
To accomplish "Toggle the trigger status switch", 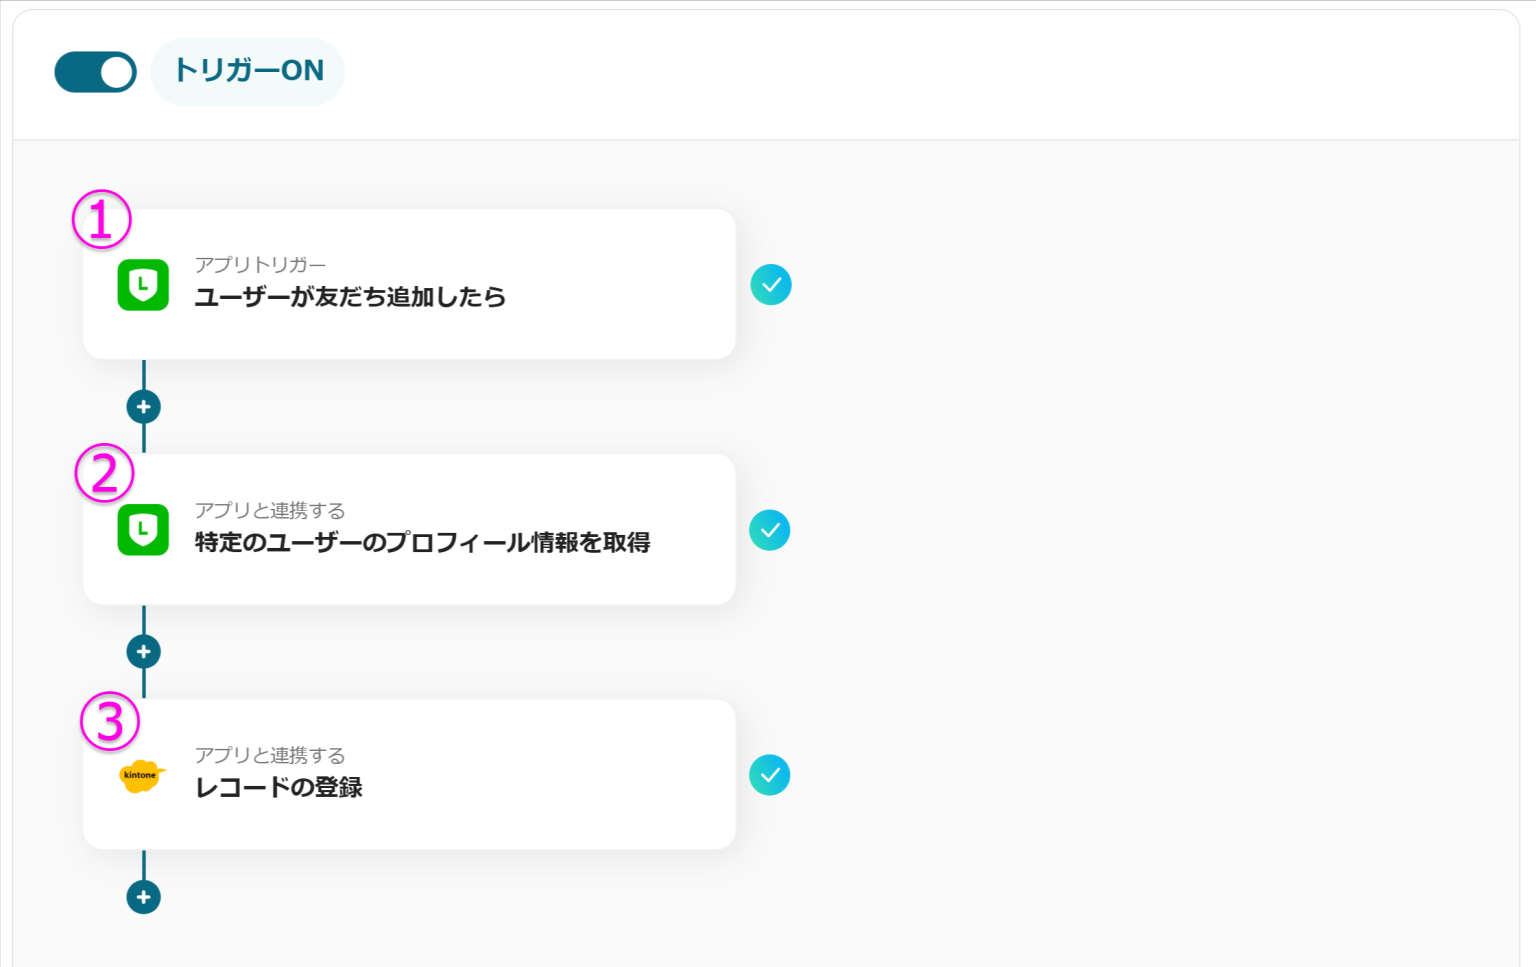I will click(x=95, y=71).
